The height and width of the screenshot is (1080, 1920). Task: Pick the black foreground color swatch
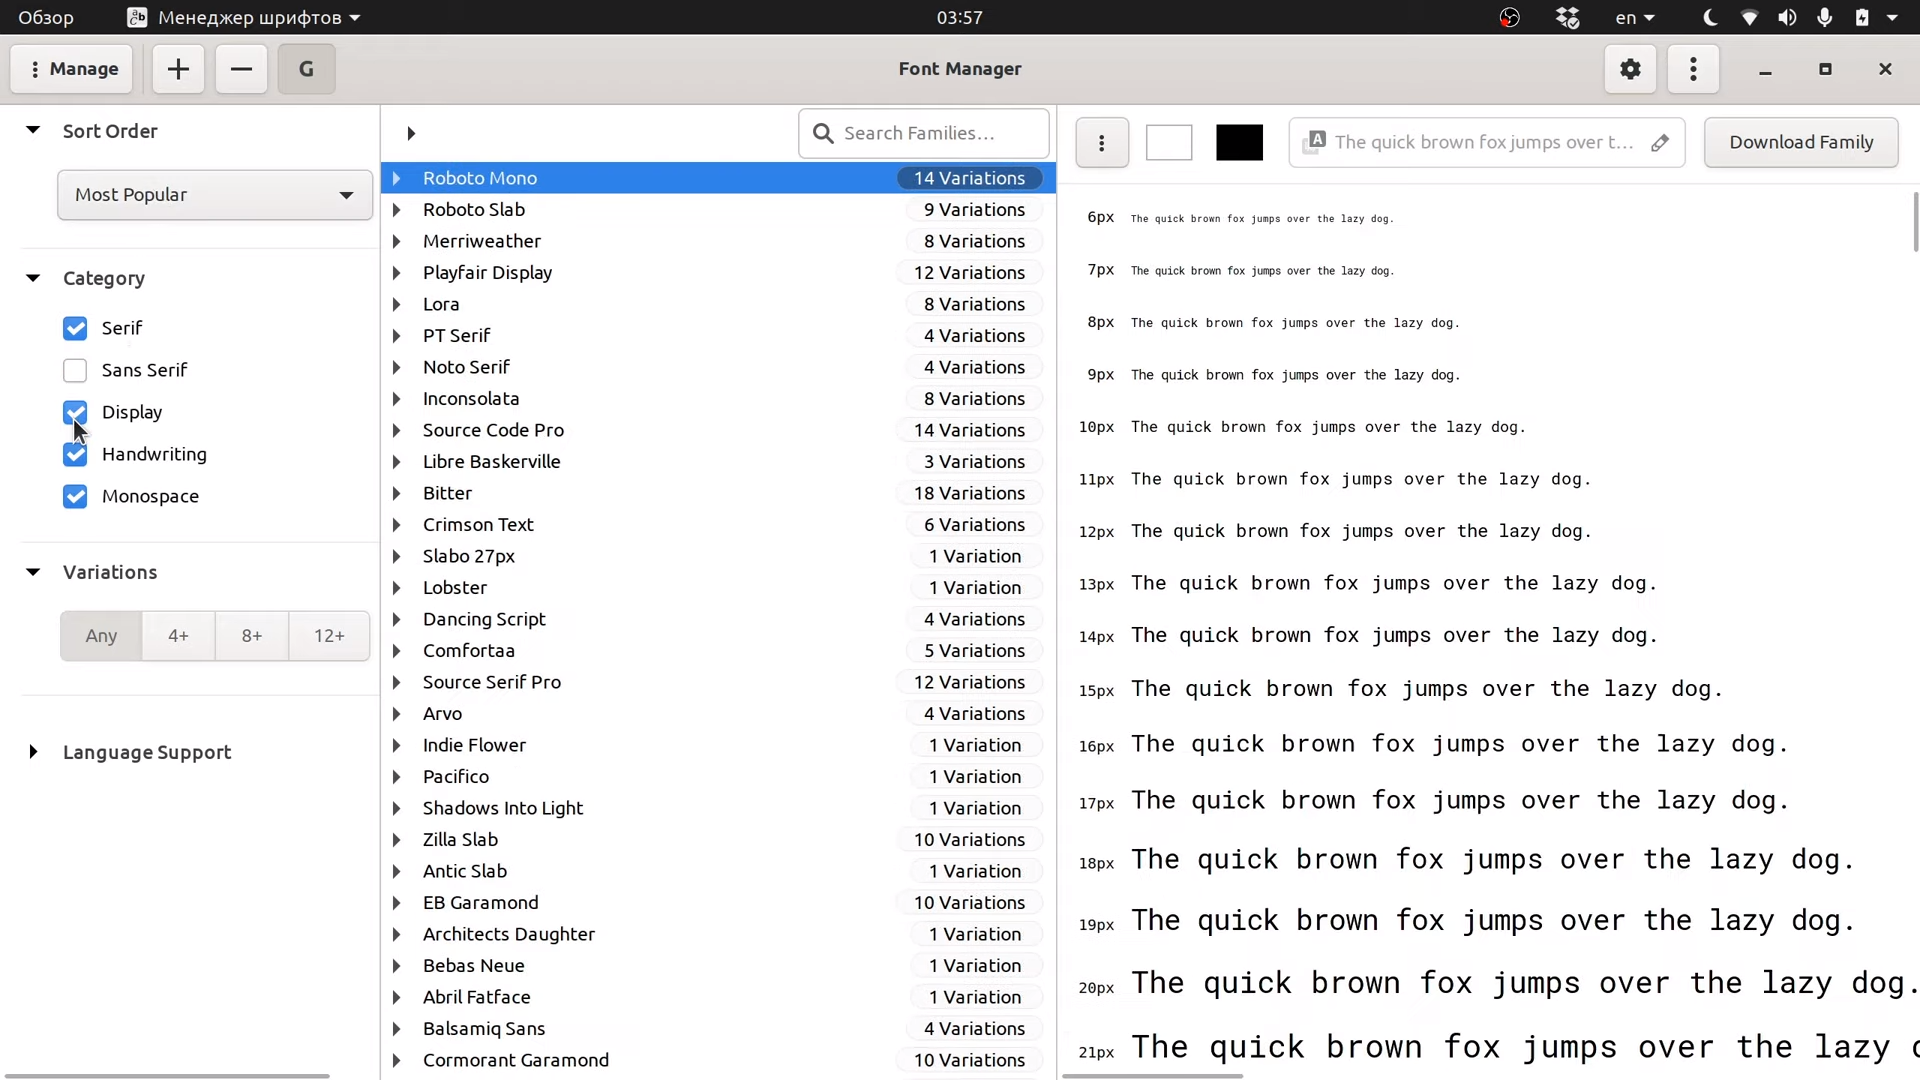(1239, 142)
